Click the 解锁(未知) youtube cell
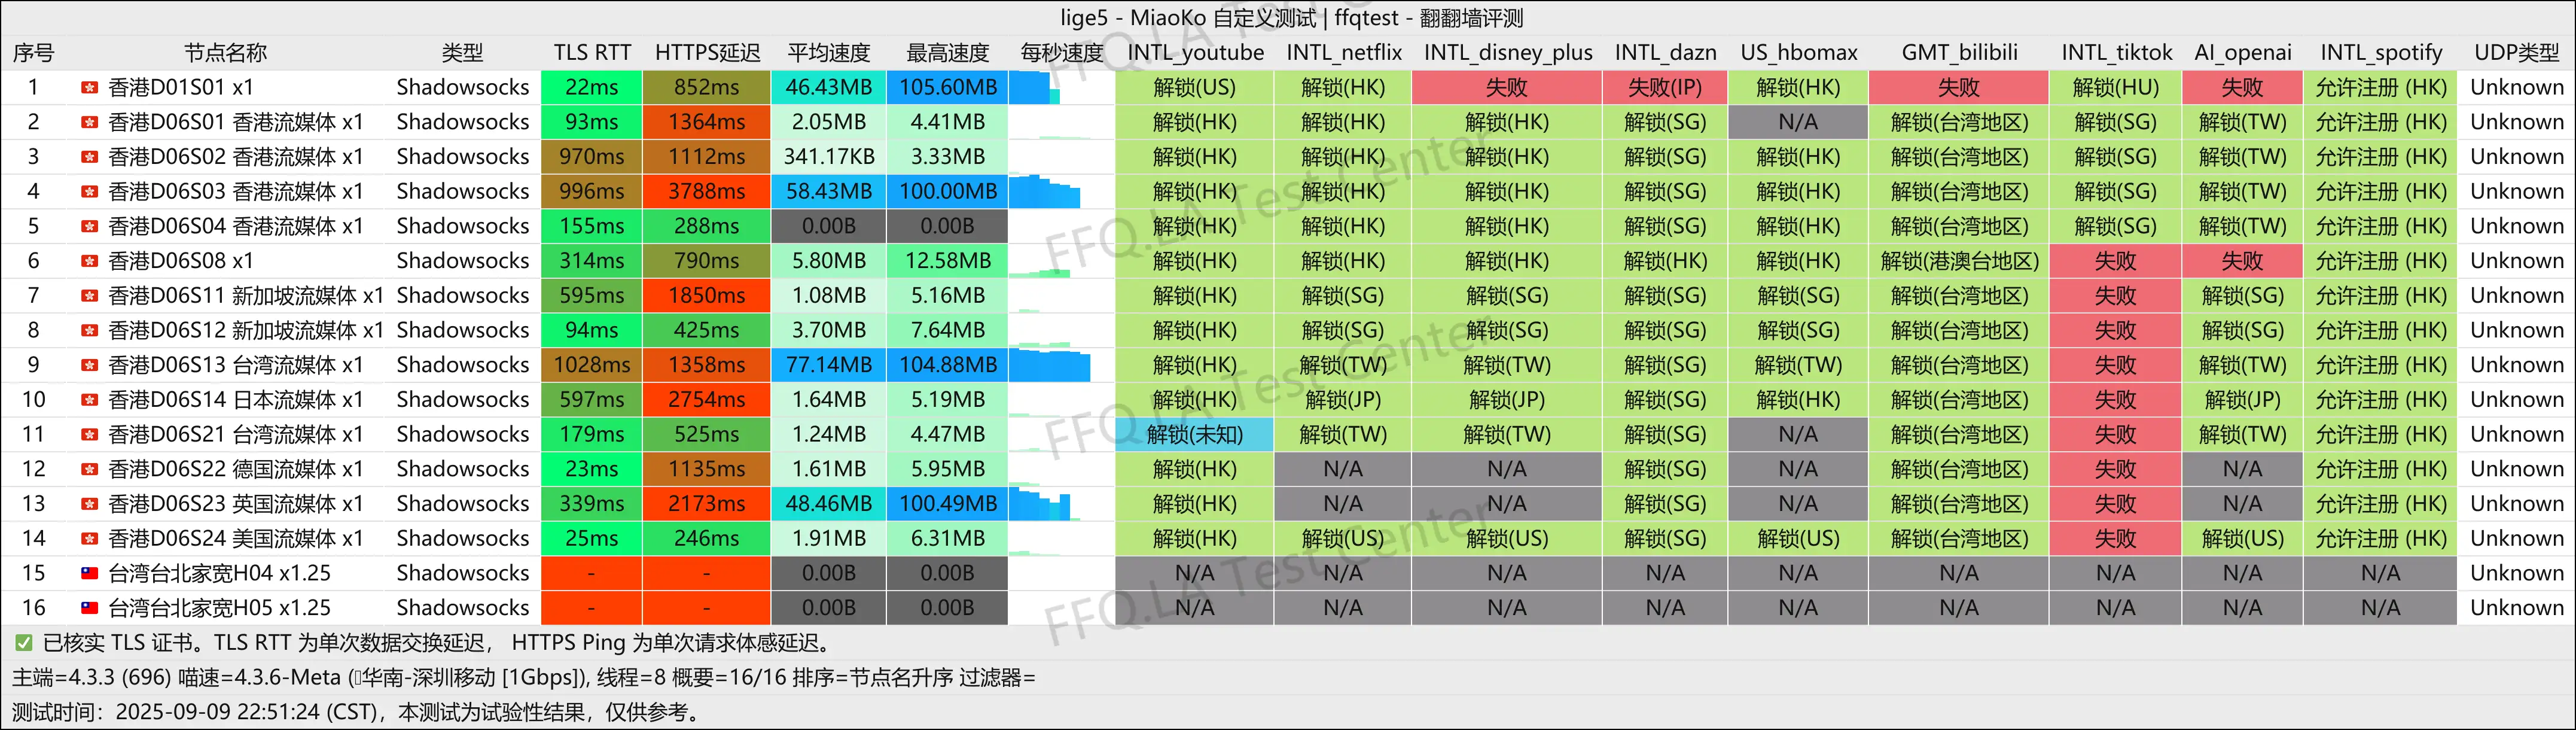This screenshot has height=730, width=2576. (1195, 435)
